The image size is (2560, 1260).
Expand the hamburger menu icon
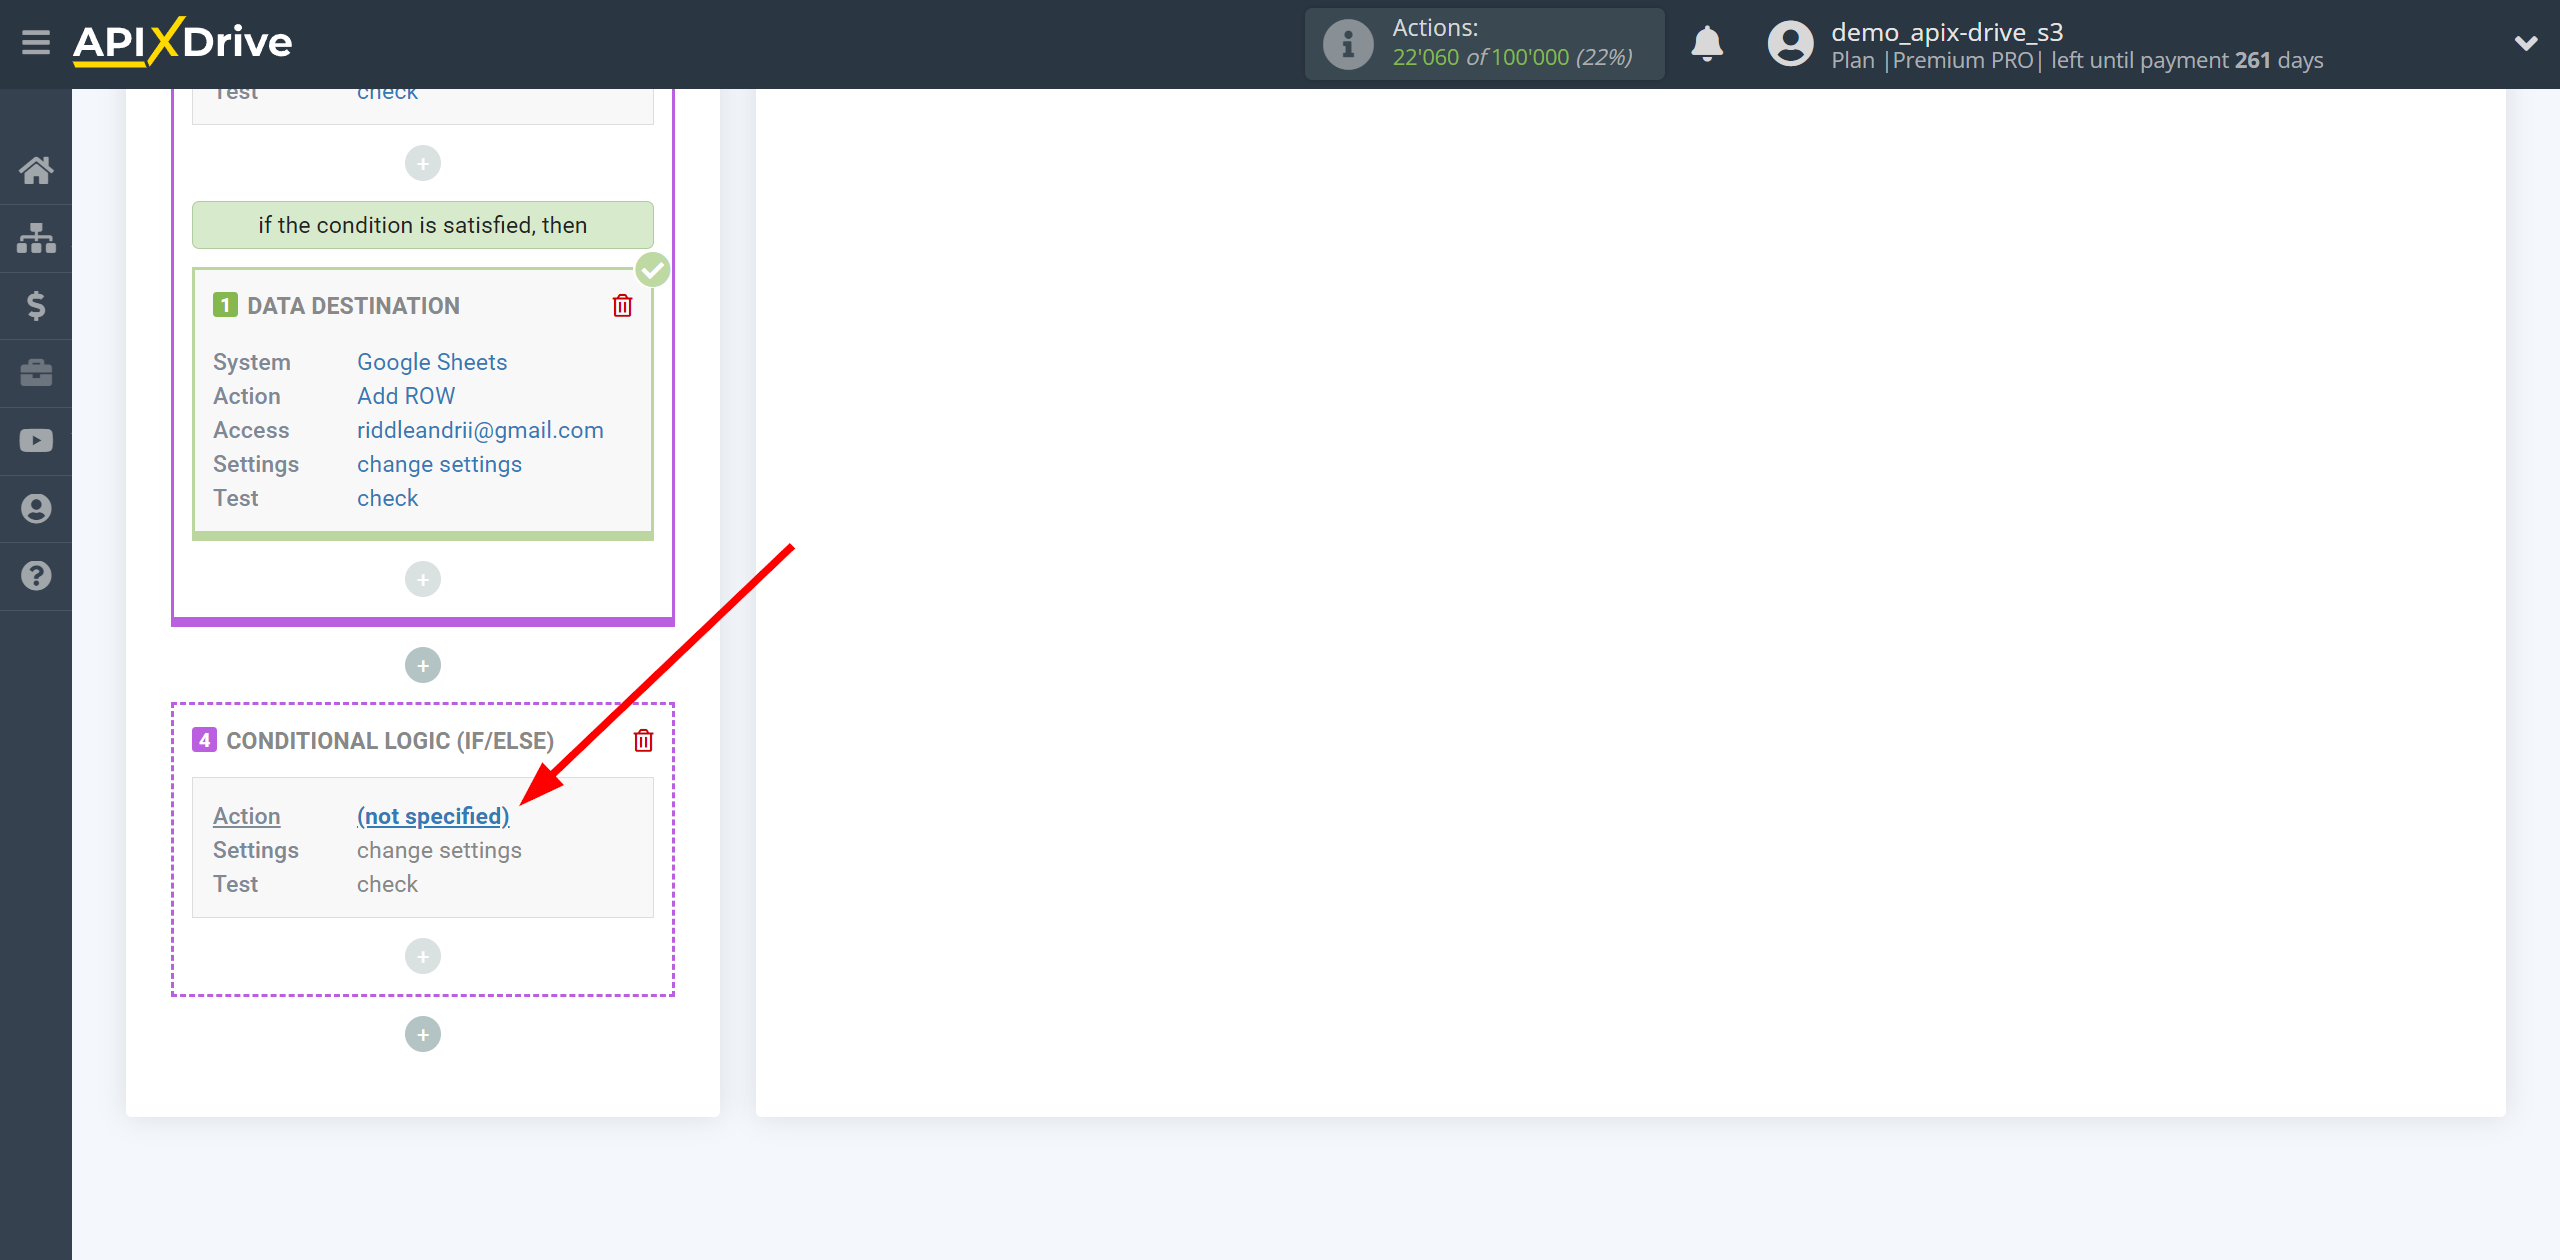pos(36,44)
